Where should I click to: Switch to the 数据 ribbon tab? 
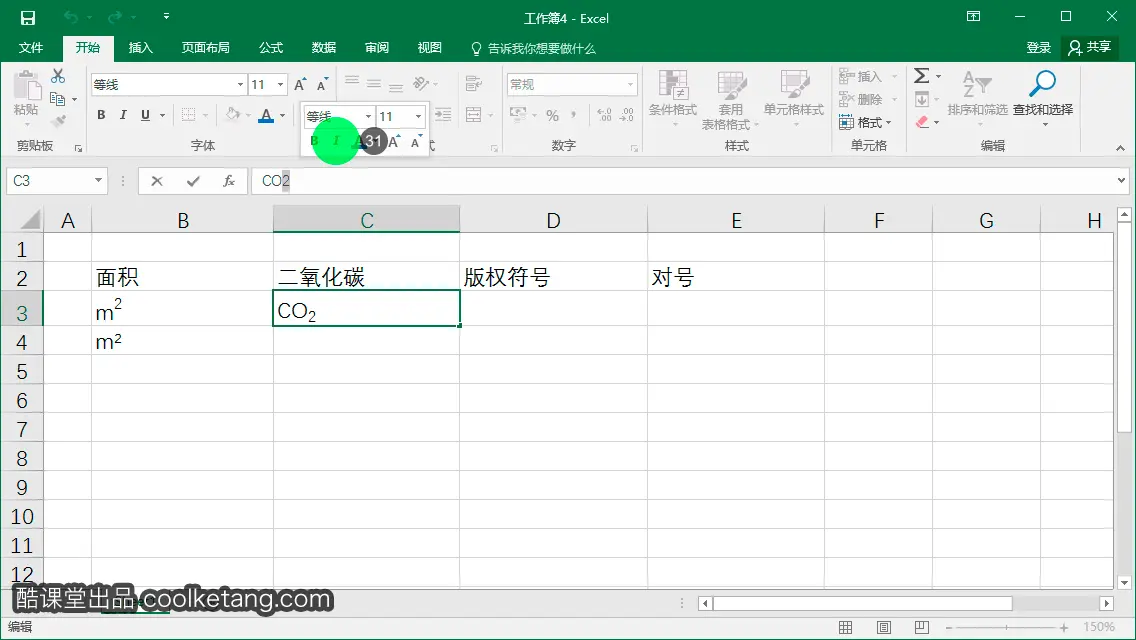click(x=324, y=48)
